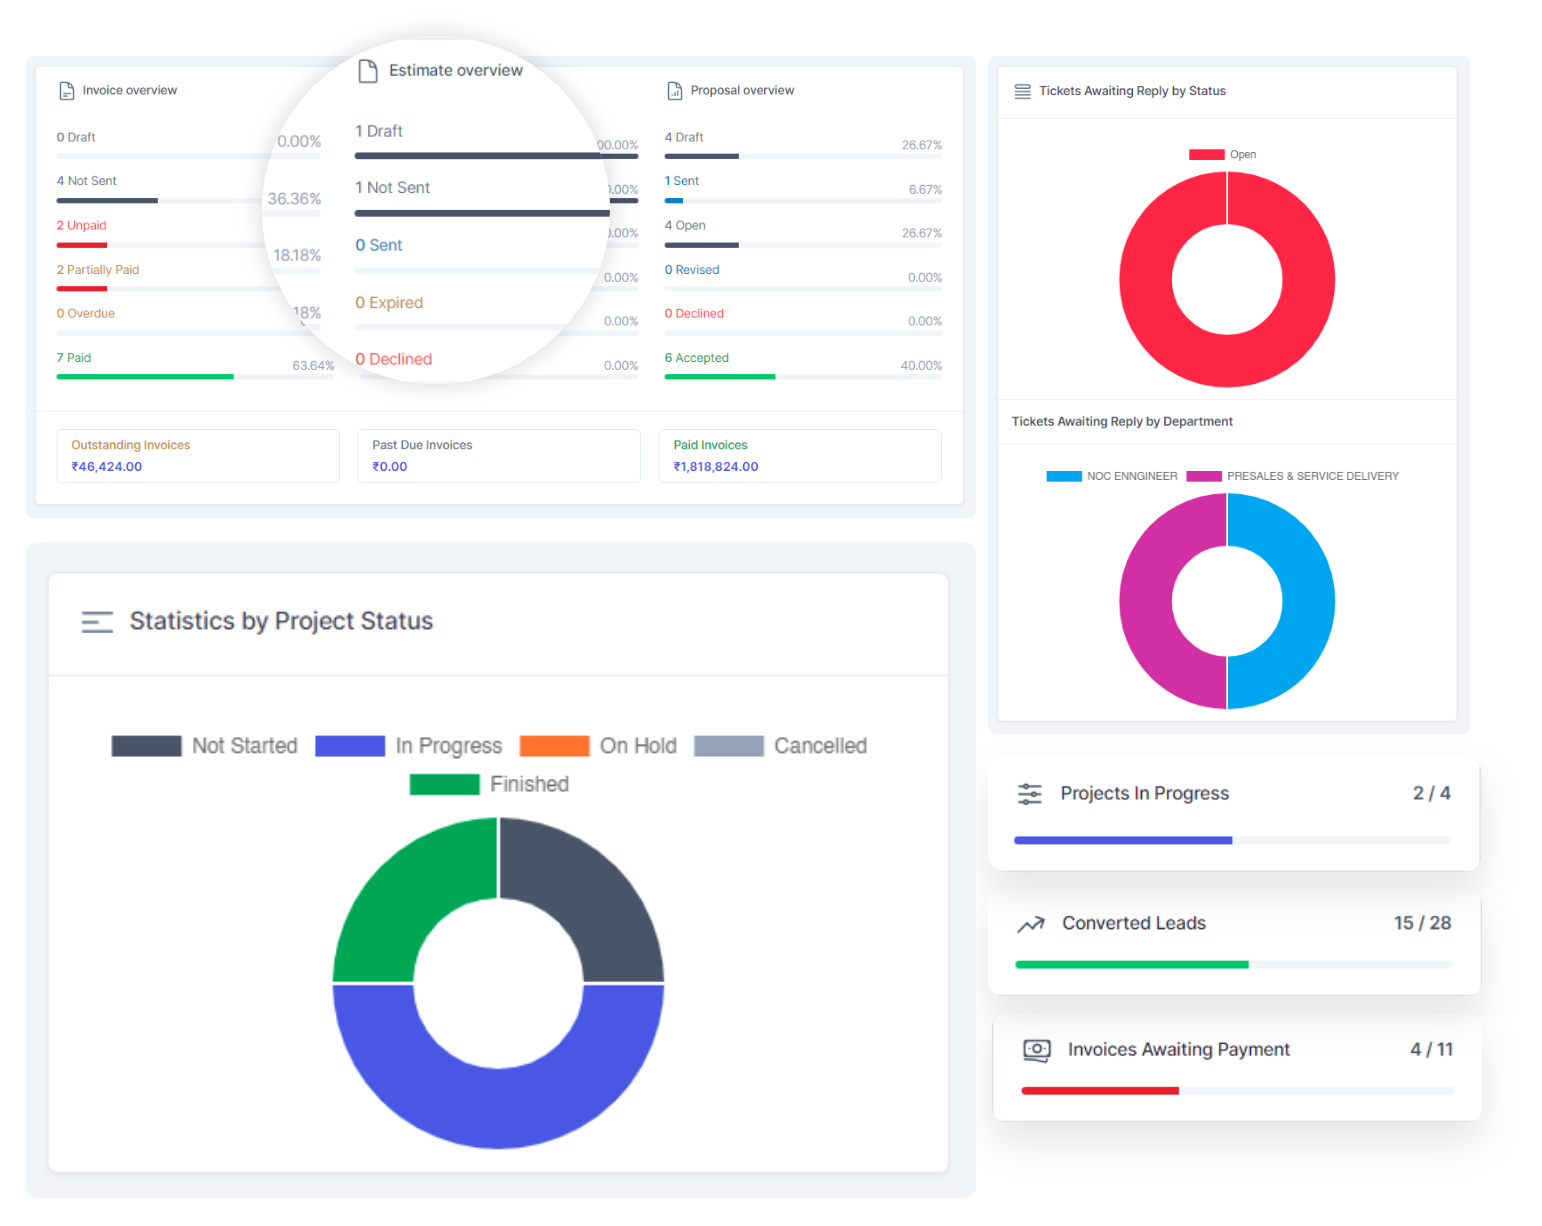Select 0 Declined in Estimate overview
Image resolution: width=1542 pixels, height=1226 pixels.
tap(394, 359)
